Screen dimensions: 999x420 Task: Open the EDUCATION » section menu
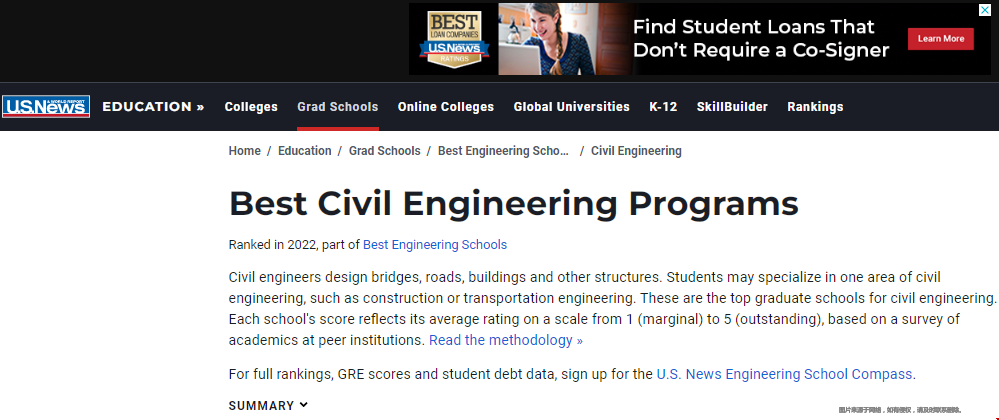(154, 106)
